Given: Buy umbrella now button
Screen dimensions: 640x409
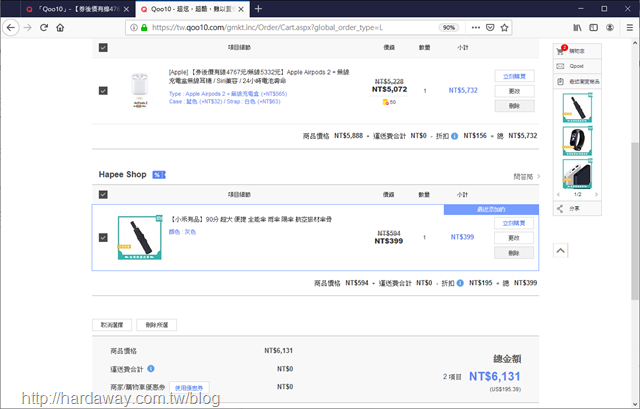Looking at the screenshot, I should 514,223.
